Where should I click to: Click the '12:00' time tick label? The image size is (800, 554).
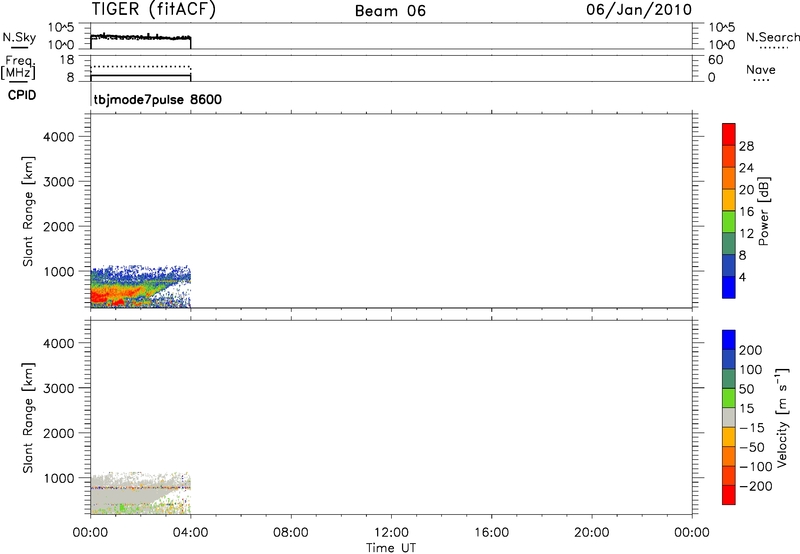pyautogui.click(x=391, y=533)
